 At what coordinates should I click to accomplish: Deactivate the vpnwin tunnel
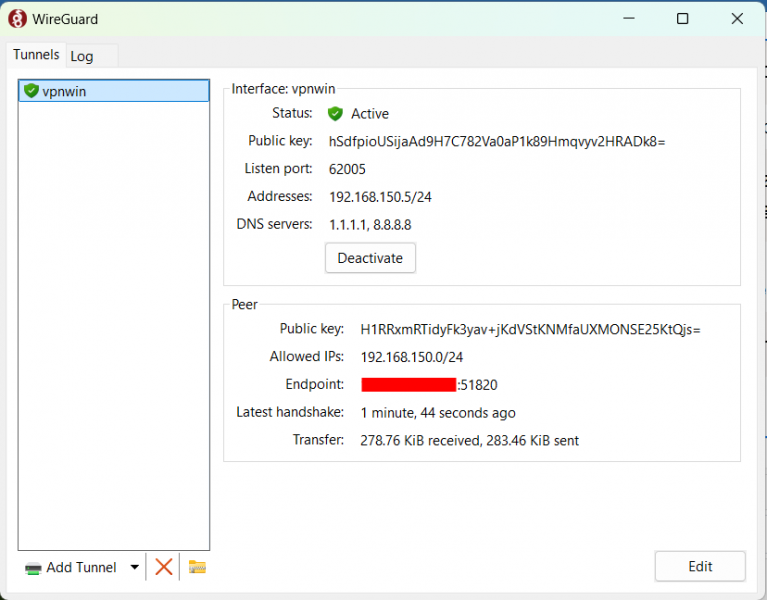(370, 258)
